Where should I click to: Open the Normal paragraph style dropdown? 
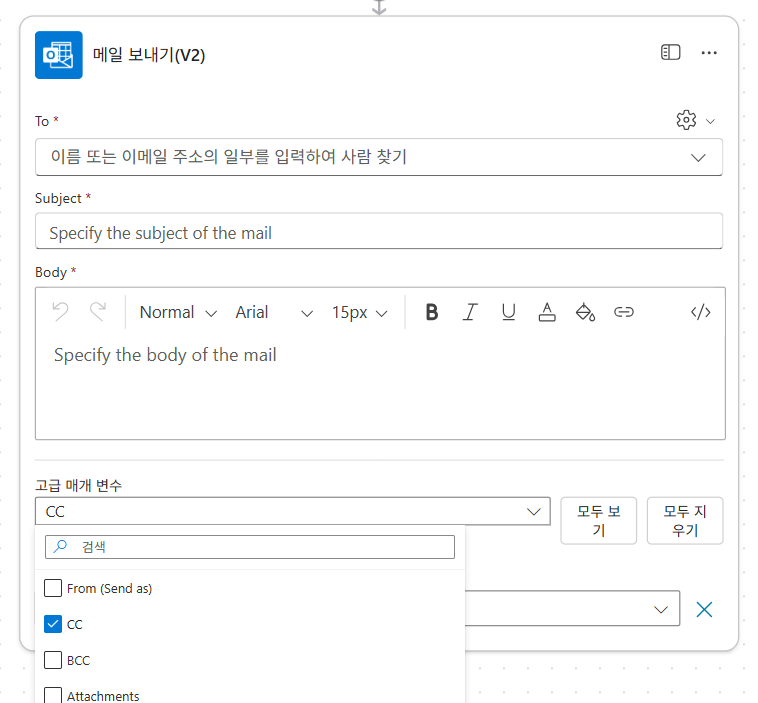[x=178, y=312]
